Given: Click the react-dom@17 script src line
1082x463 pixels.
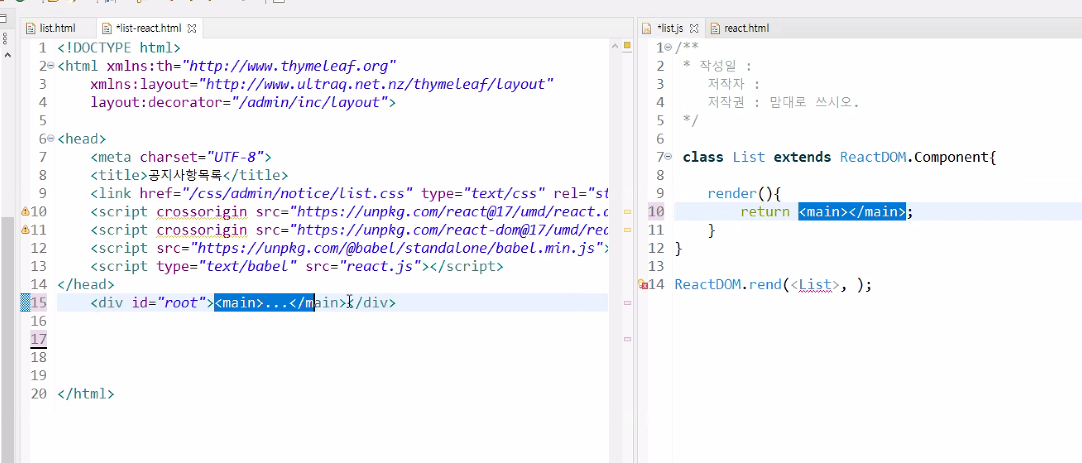Looking at the screenshot, I should tap(348, 230).
